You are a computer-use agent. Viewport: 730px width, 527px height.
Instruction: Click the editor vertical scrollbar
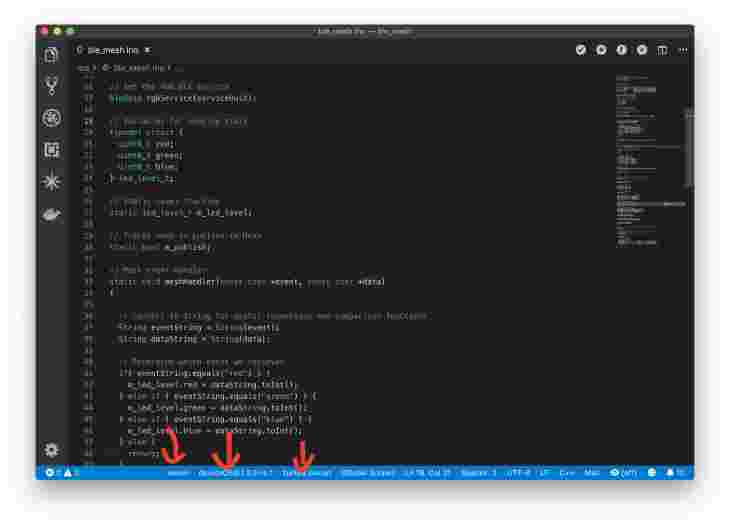(x=689, y=148)
